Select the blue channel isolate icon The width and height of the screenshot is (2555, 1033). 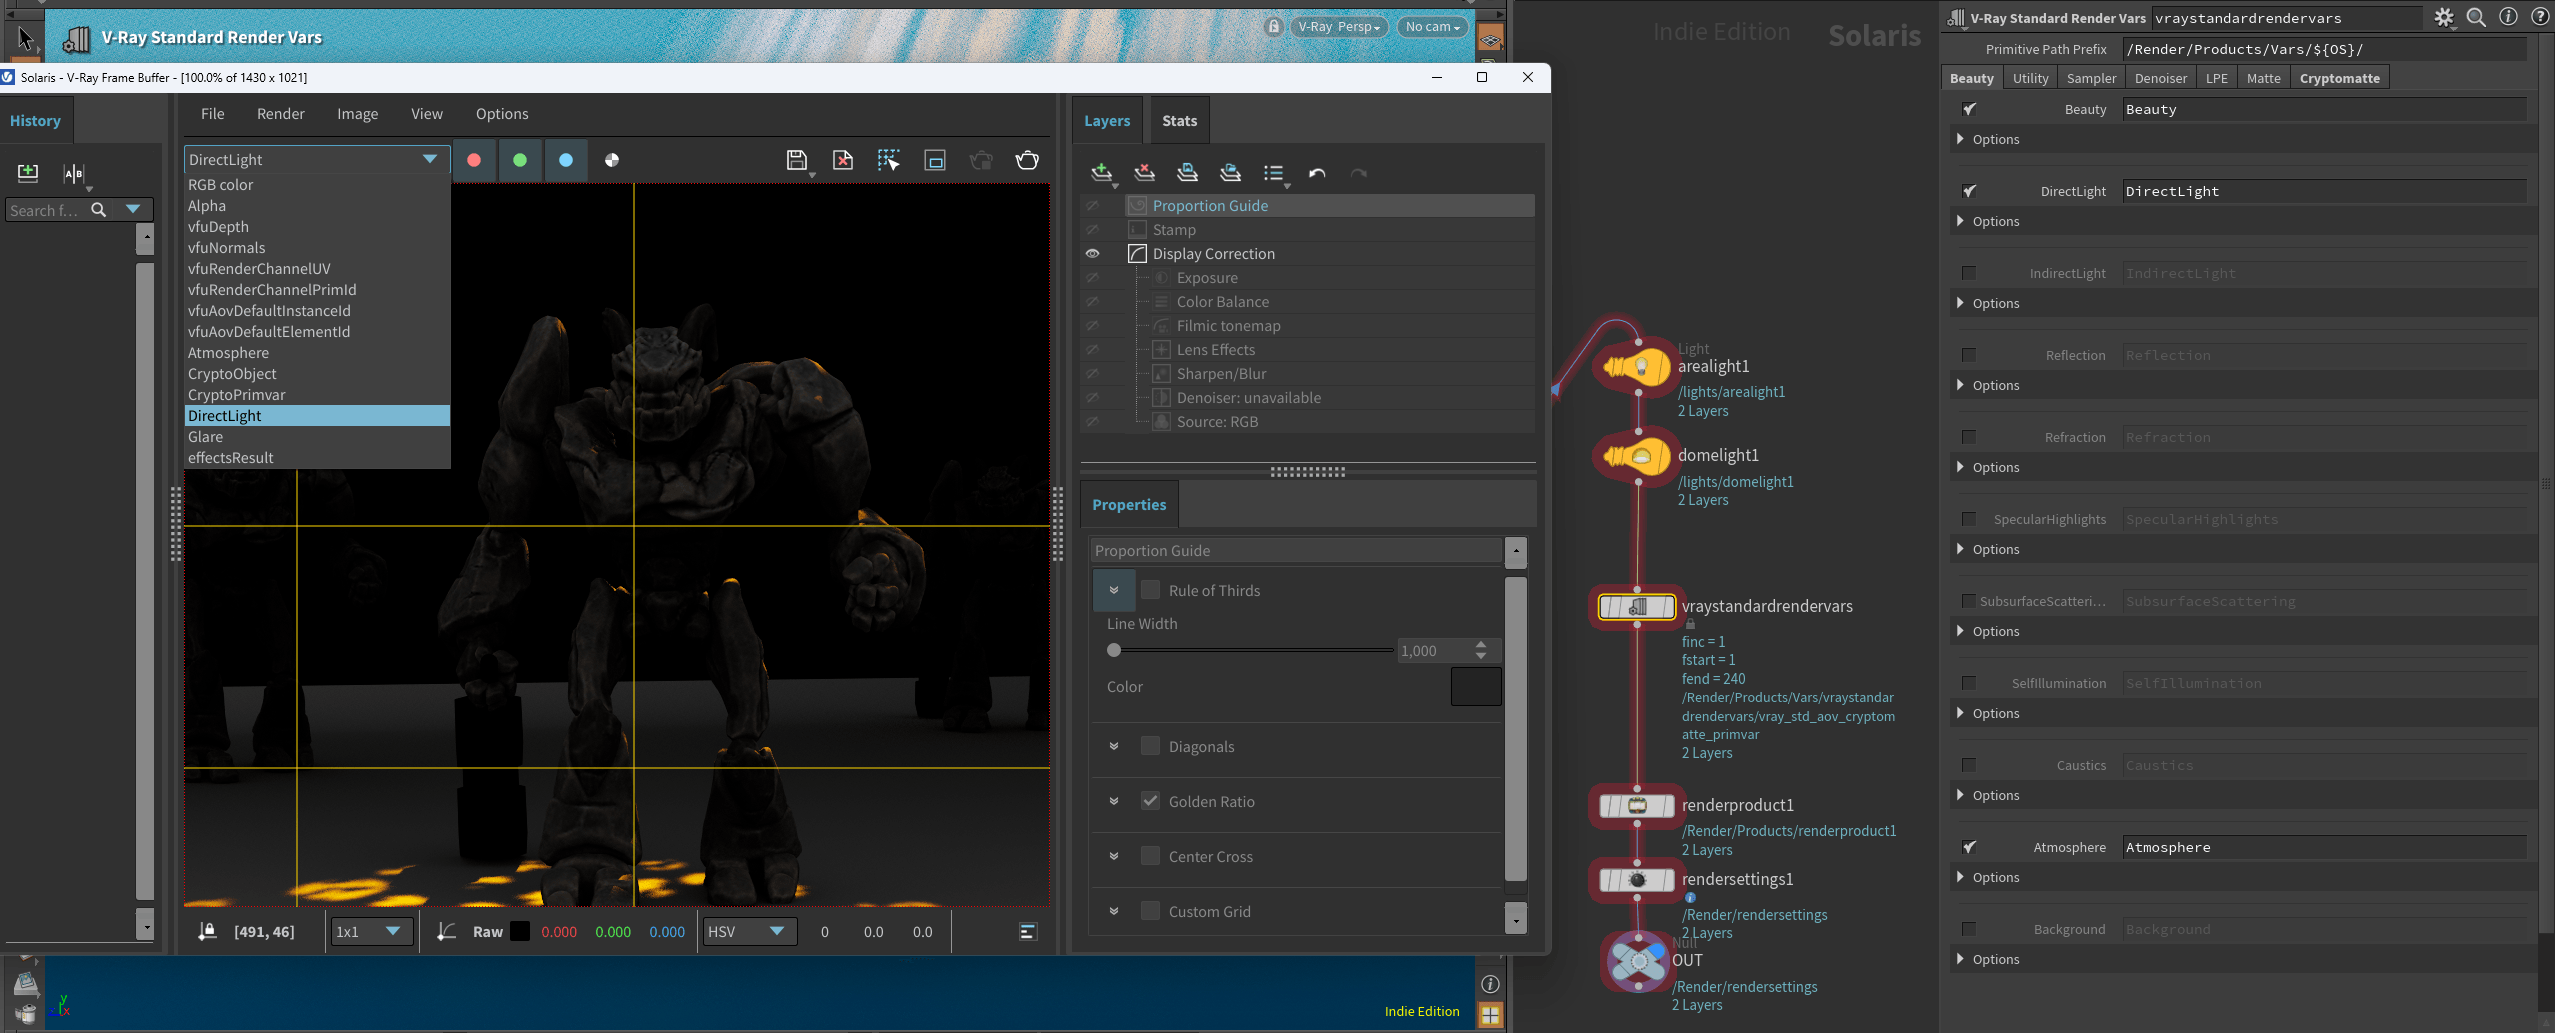click(x=566, y=160)
